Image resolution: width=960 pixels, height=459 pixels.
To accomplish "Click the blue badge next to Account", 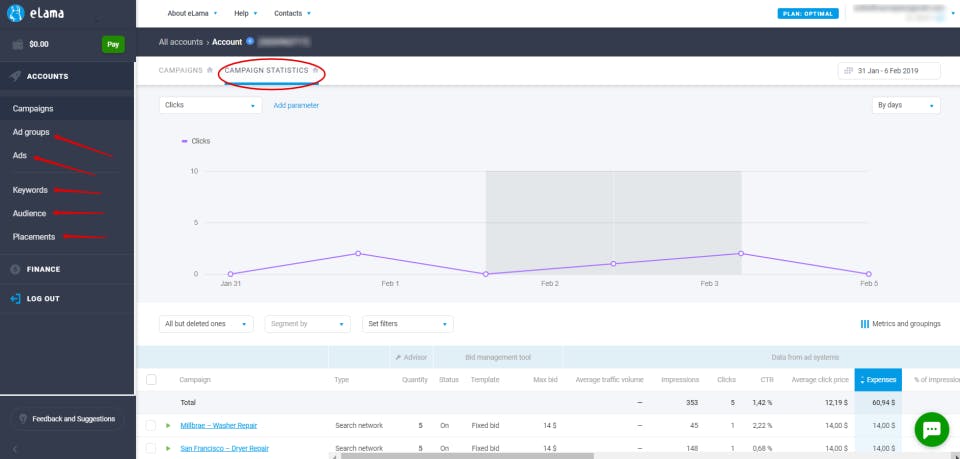I will click(250, 42).
